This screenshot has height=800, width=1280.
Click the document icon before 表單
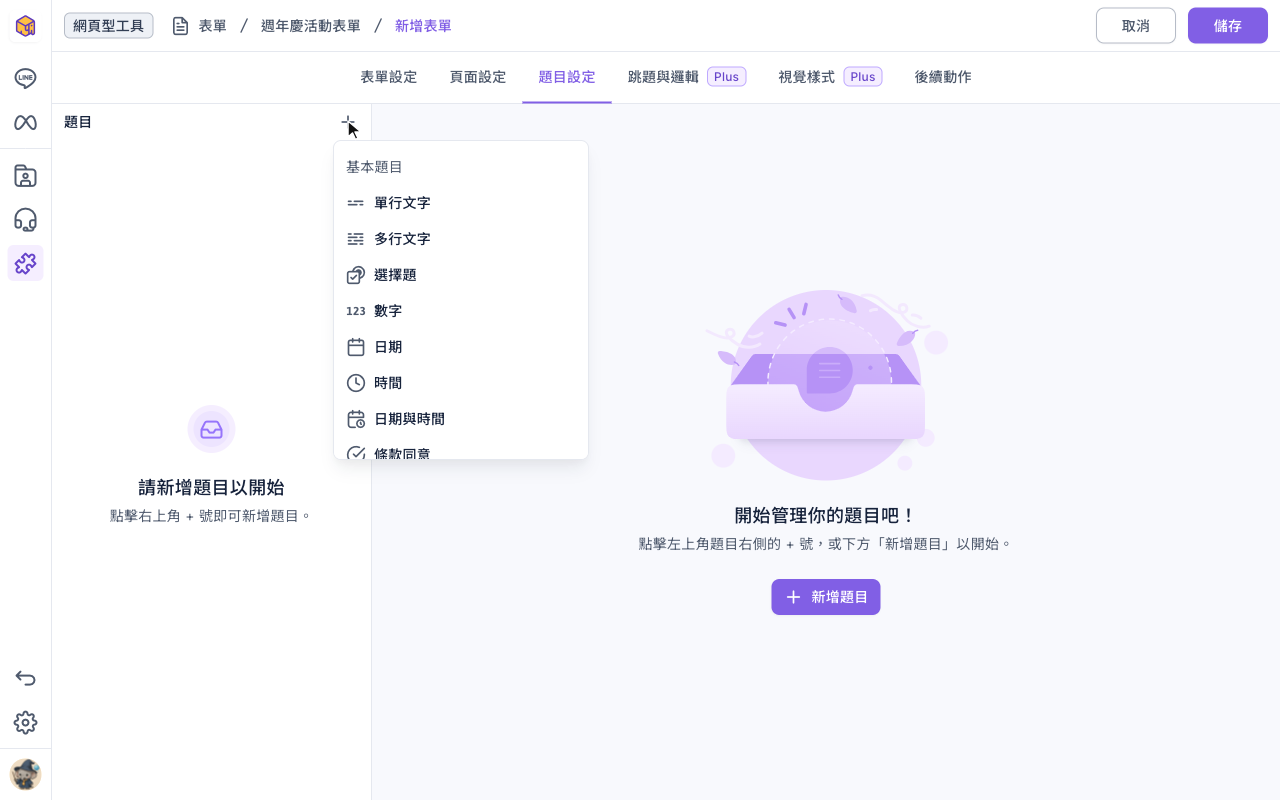180,26
